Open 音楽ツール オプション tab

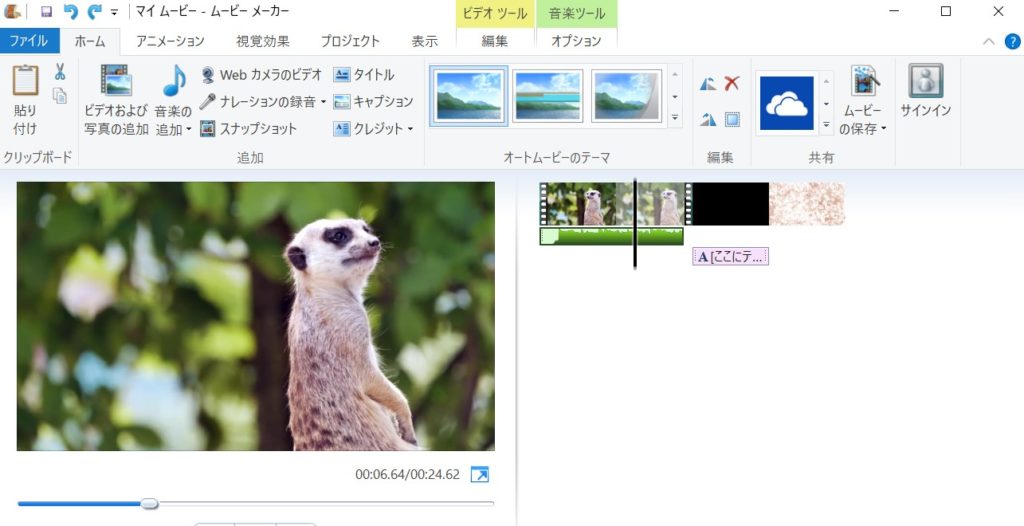coord(576,41)
